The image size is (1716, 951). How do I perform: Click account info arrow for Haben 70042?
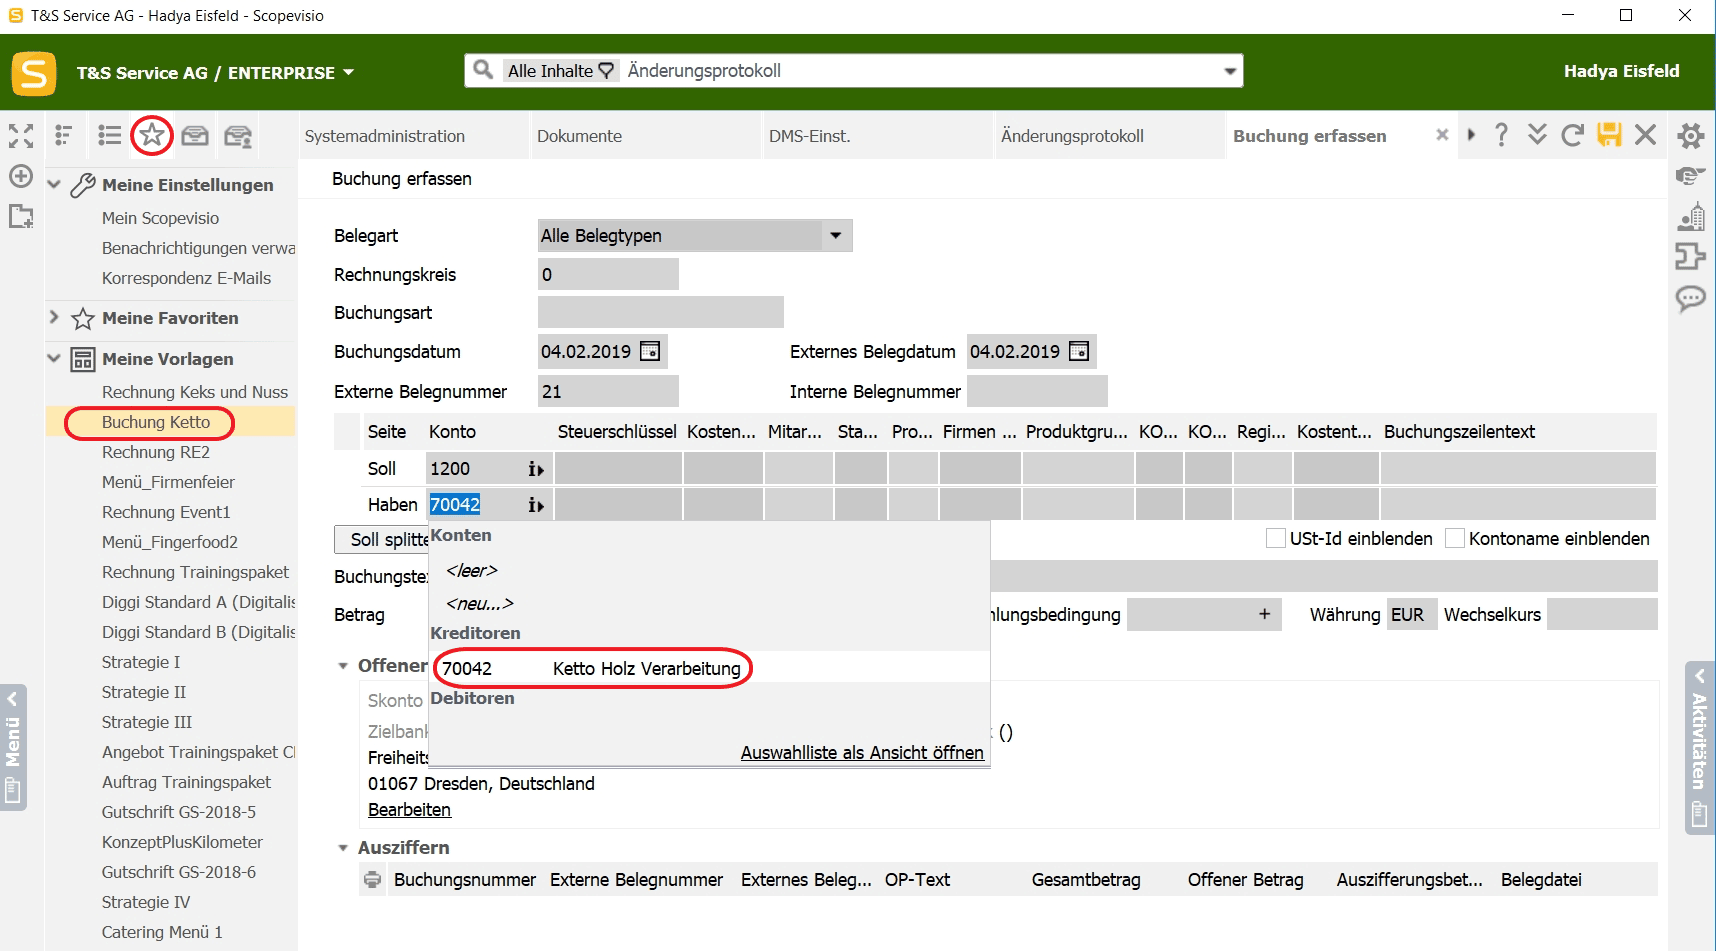(536, 505)
